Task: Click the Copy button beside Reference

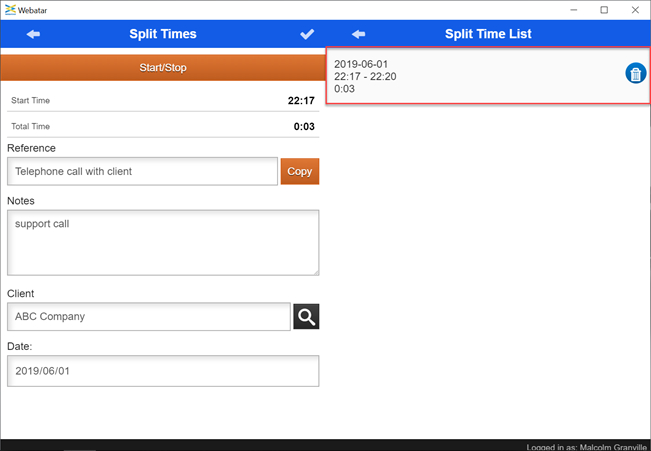Action: click(x=299, y=171)
